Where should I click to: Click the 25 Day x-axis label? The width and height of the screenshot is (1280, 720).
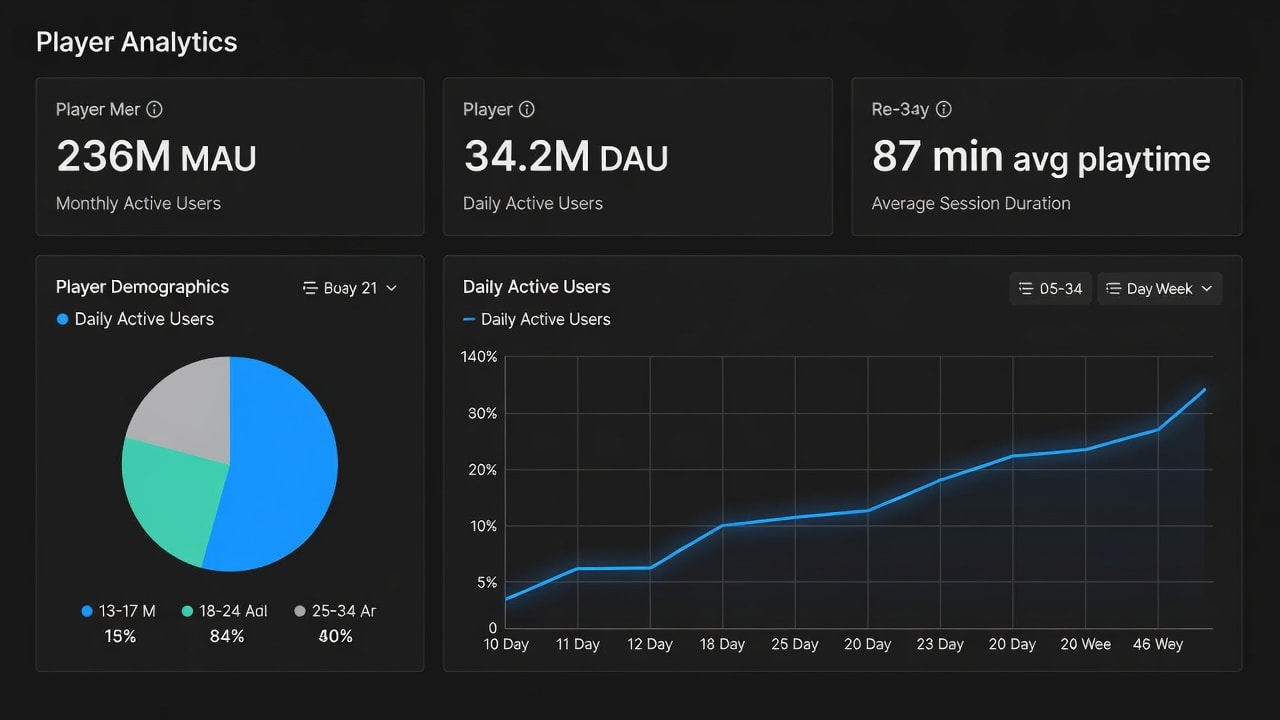coord(795,644)
